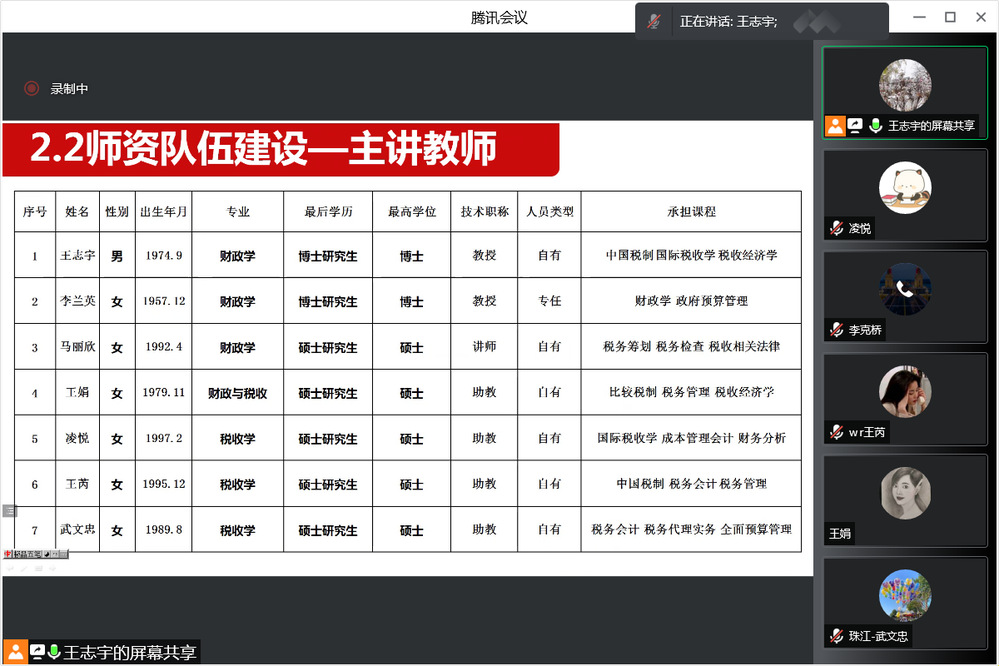Click muted mic icon beside wr王芮
Viewport: 999px width, 666px height.
[x=836, y=432]
